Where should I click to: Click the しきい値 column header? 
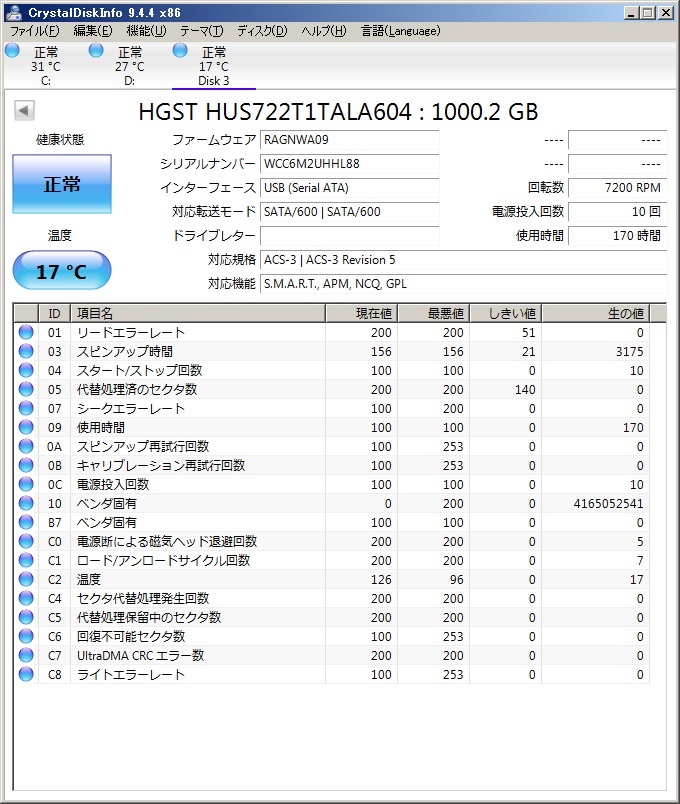pos(506,313)
